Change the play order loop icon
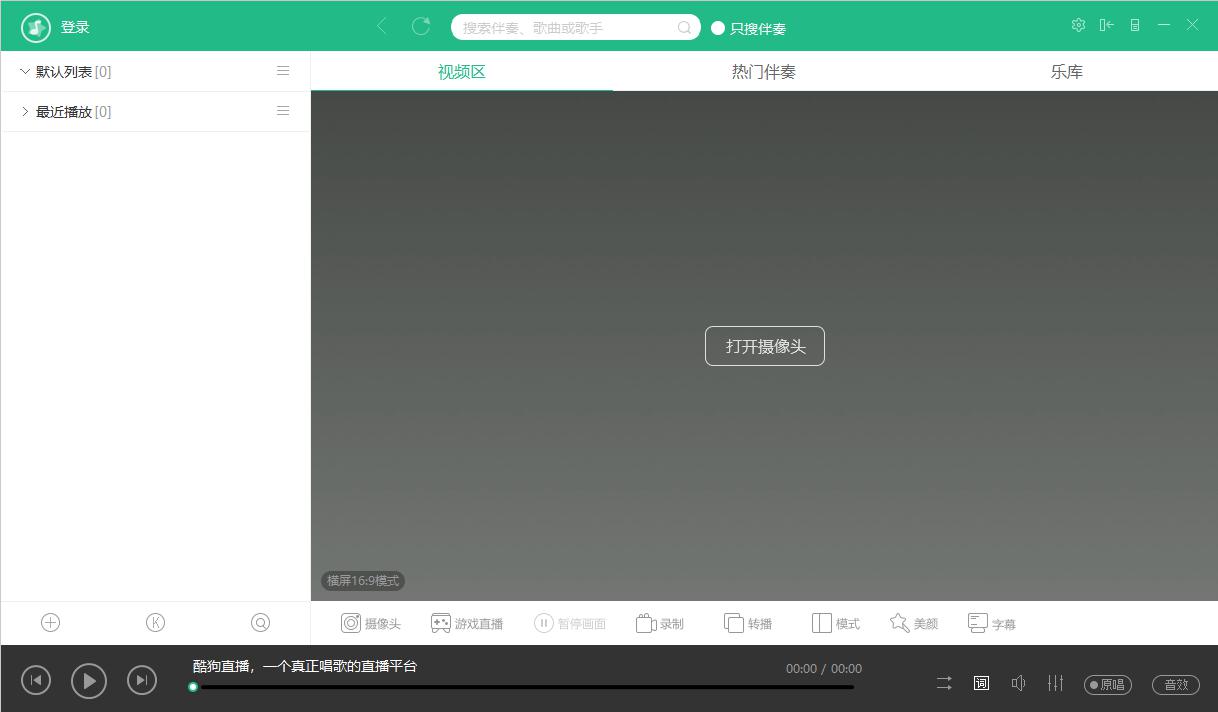The image size is (1218, 712). [x=944, y=683]
